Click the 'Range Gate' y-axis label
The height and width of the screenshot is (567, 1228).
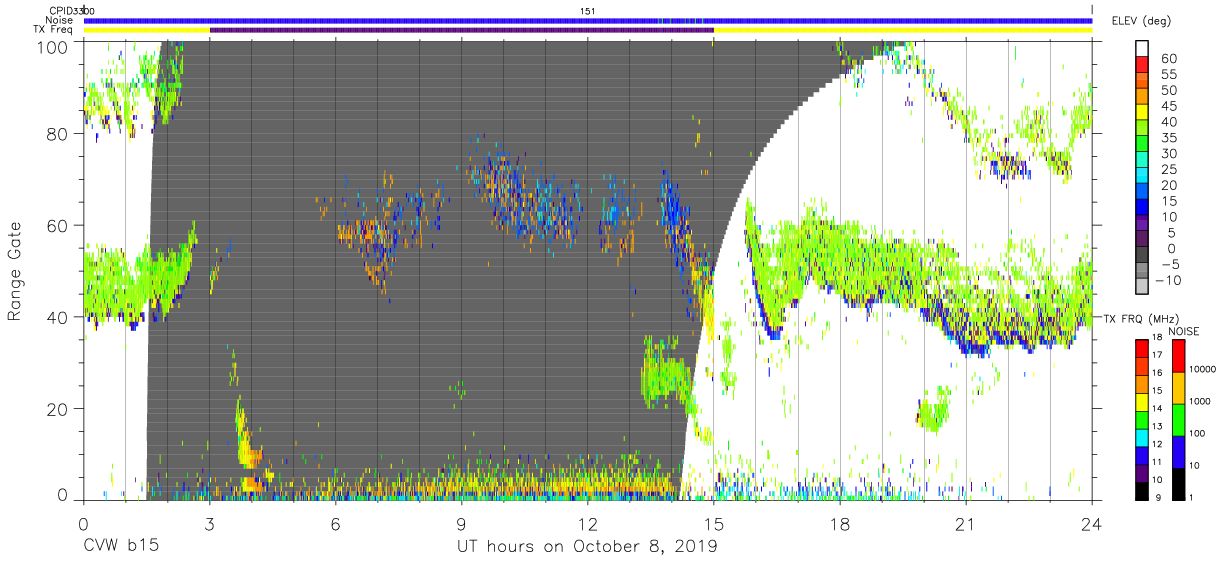tap(15, 272)
